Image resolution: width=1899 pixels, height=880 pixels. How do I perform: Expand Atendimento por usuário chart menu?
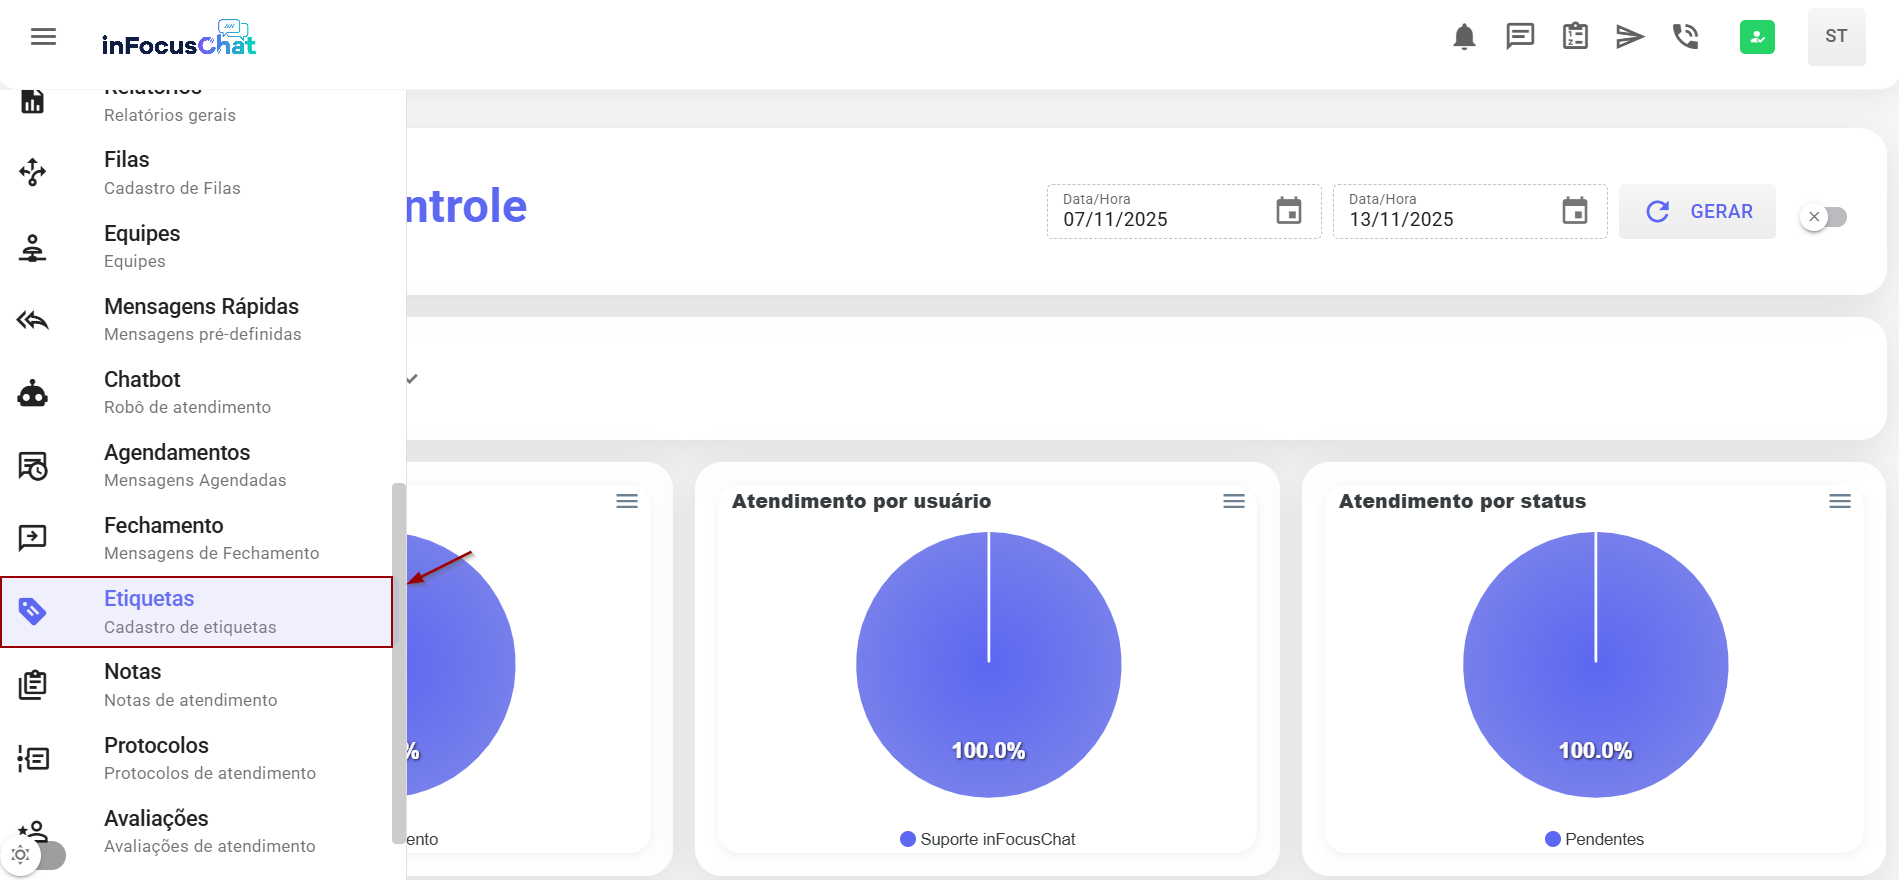[1234, 501]
